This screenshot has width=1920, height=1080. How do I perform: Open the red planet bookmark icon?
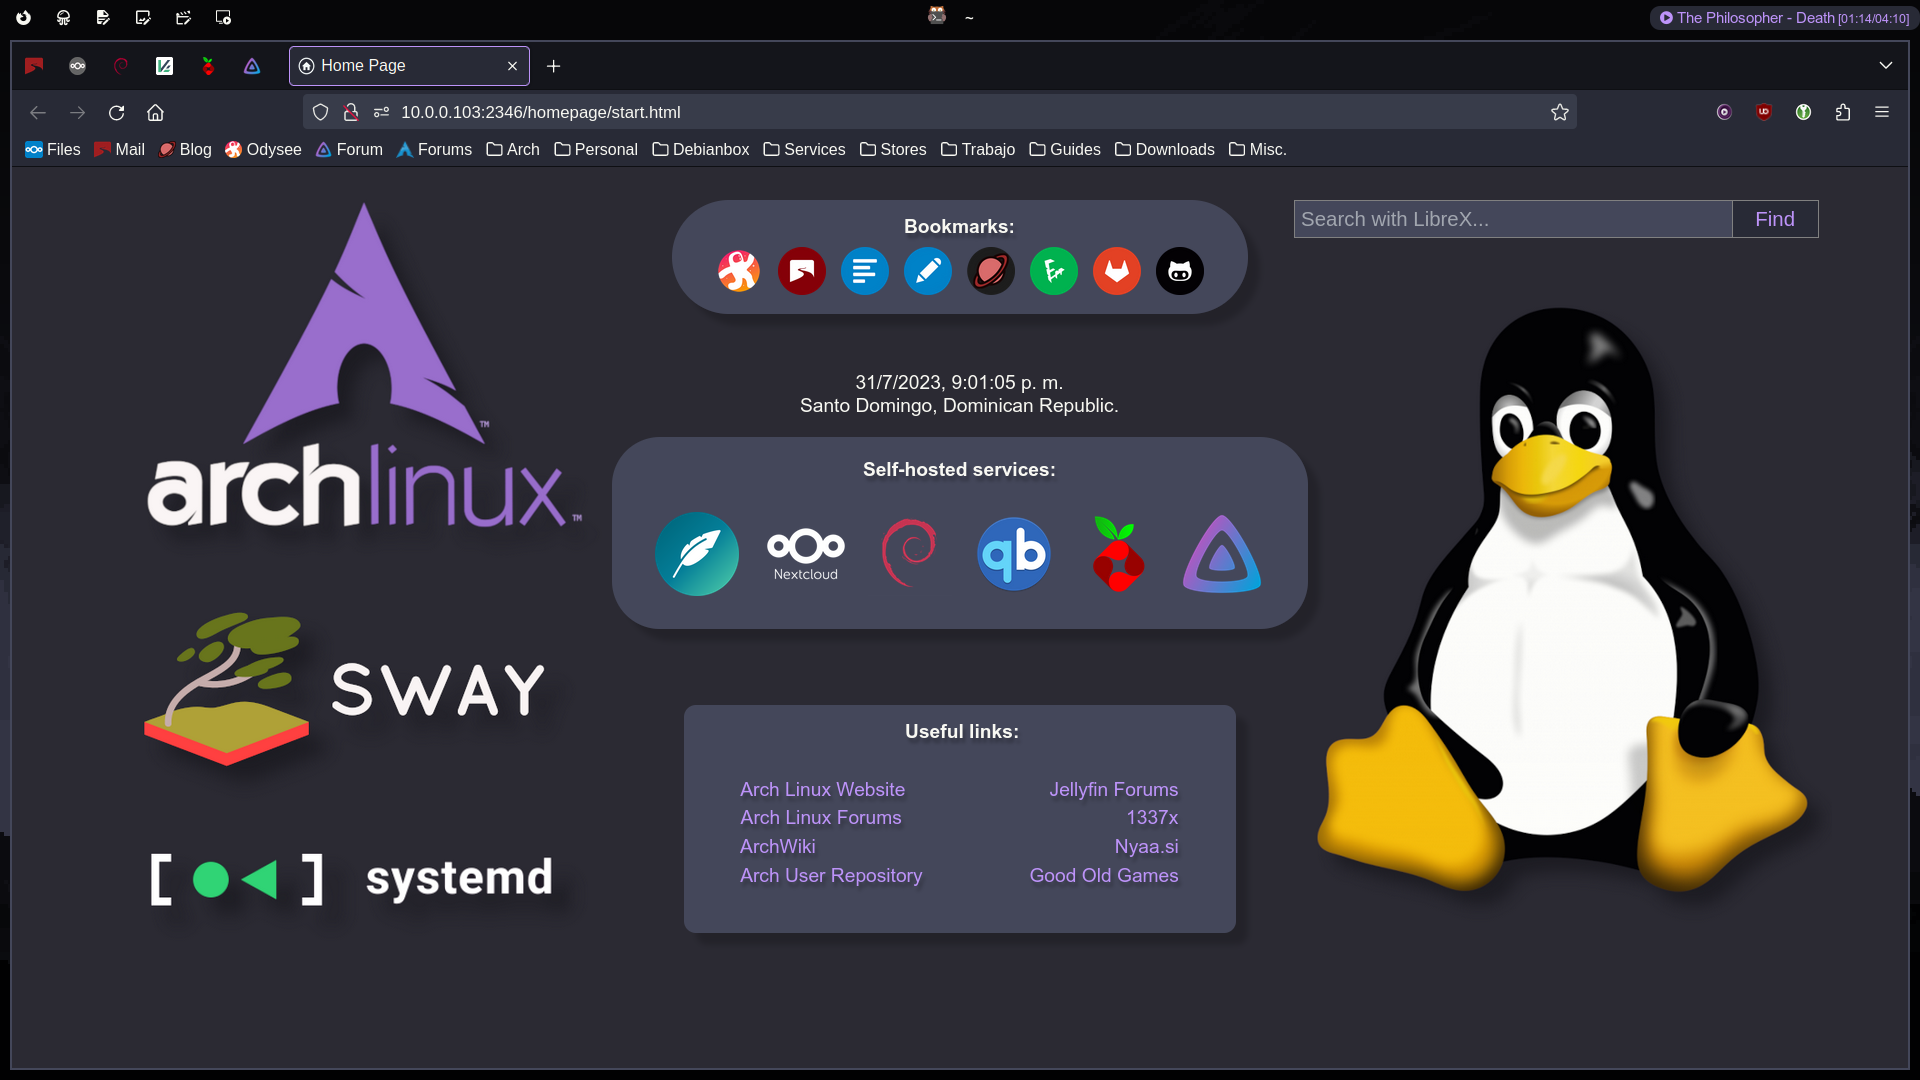(x=991, y=271)
